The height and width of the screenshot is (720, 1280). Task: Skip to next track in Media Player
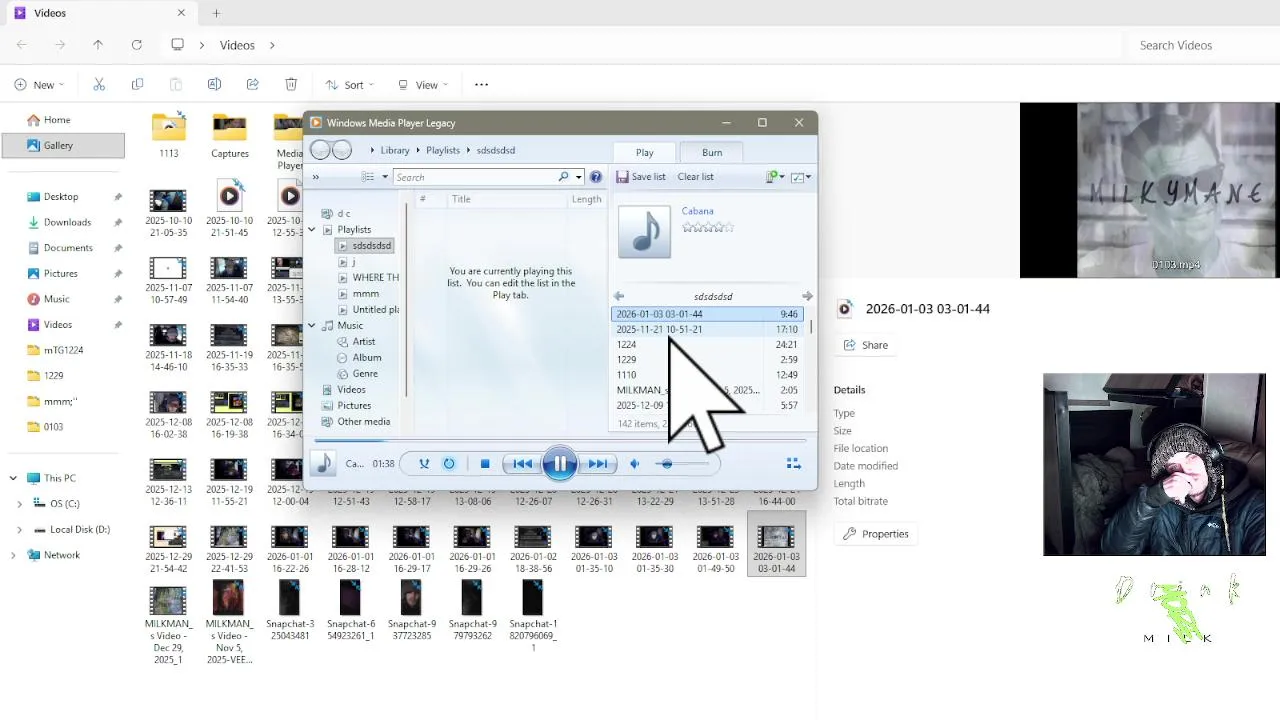[x=597, y=464]
